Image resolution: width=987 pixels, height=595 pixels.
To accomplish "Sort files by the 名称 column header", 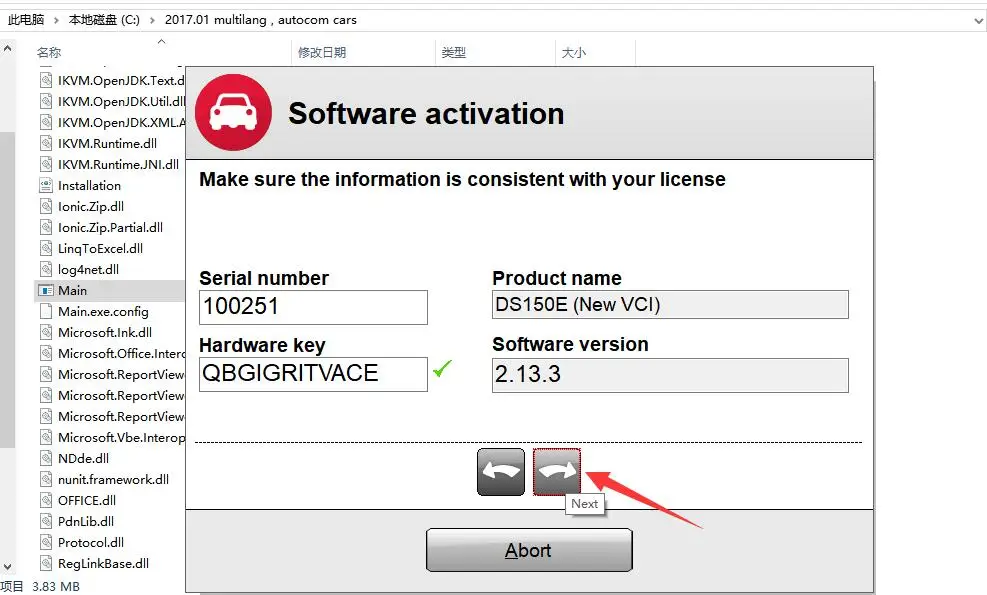I will click(x=49, y=53).
